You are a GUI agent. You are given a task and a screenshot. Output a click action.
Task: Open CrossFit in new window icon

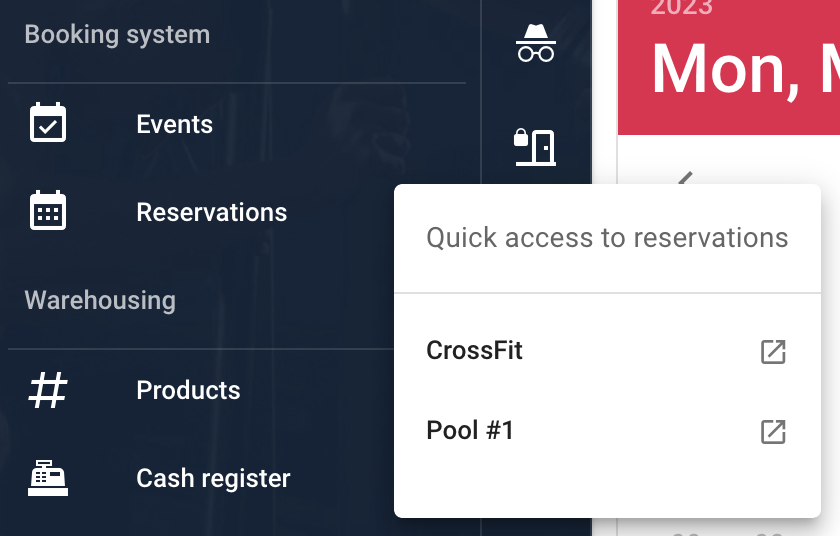(773, 352)
